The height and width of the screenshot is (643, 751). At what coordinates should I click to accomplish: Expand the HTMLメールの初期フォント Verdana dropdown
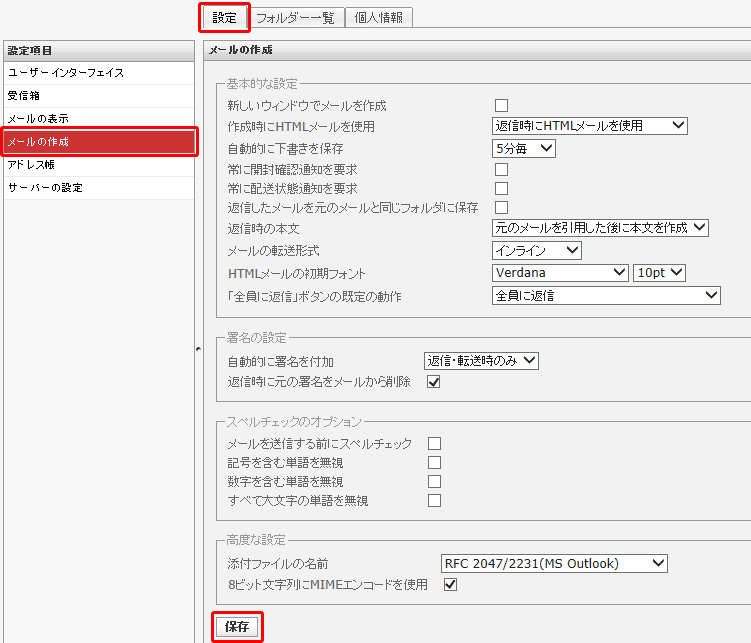tap(560, 272)
